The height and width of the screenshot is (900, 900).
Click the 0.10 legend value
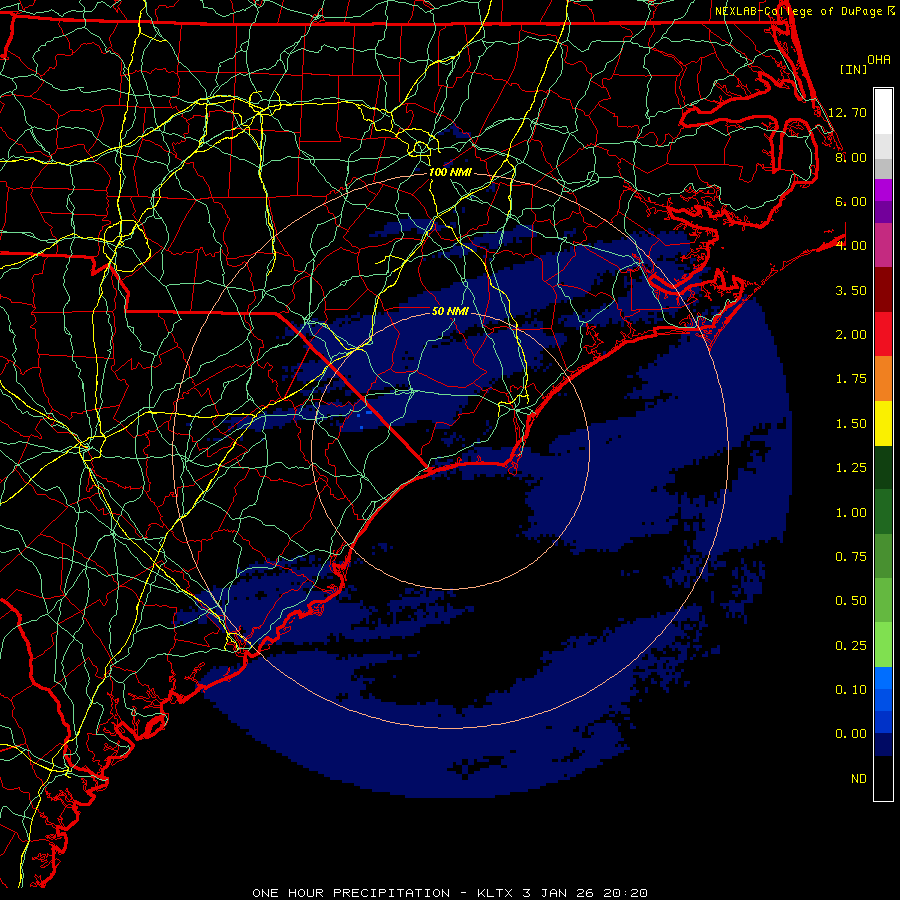[851, 690]
